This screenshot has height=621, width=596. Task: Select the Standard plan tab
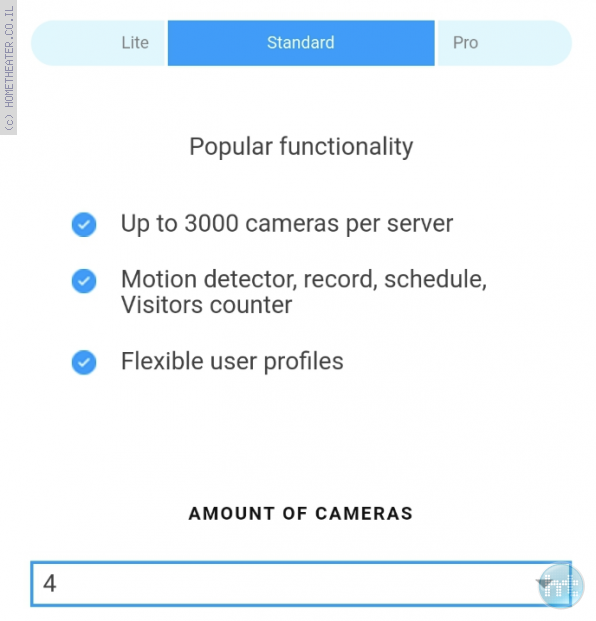pos(301,43)
